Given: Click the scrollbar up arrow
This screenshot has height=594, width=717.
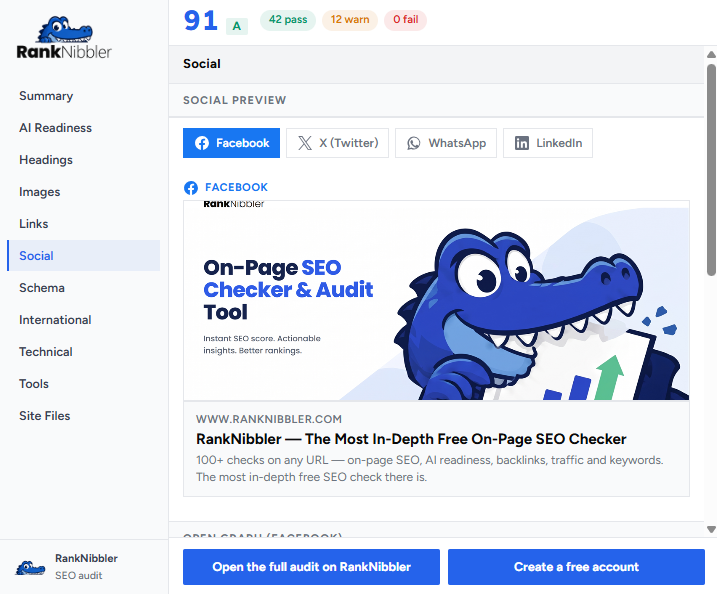Looking at the screenshot, I should tap(711, 55).
